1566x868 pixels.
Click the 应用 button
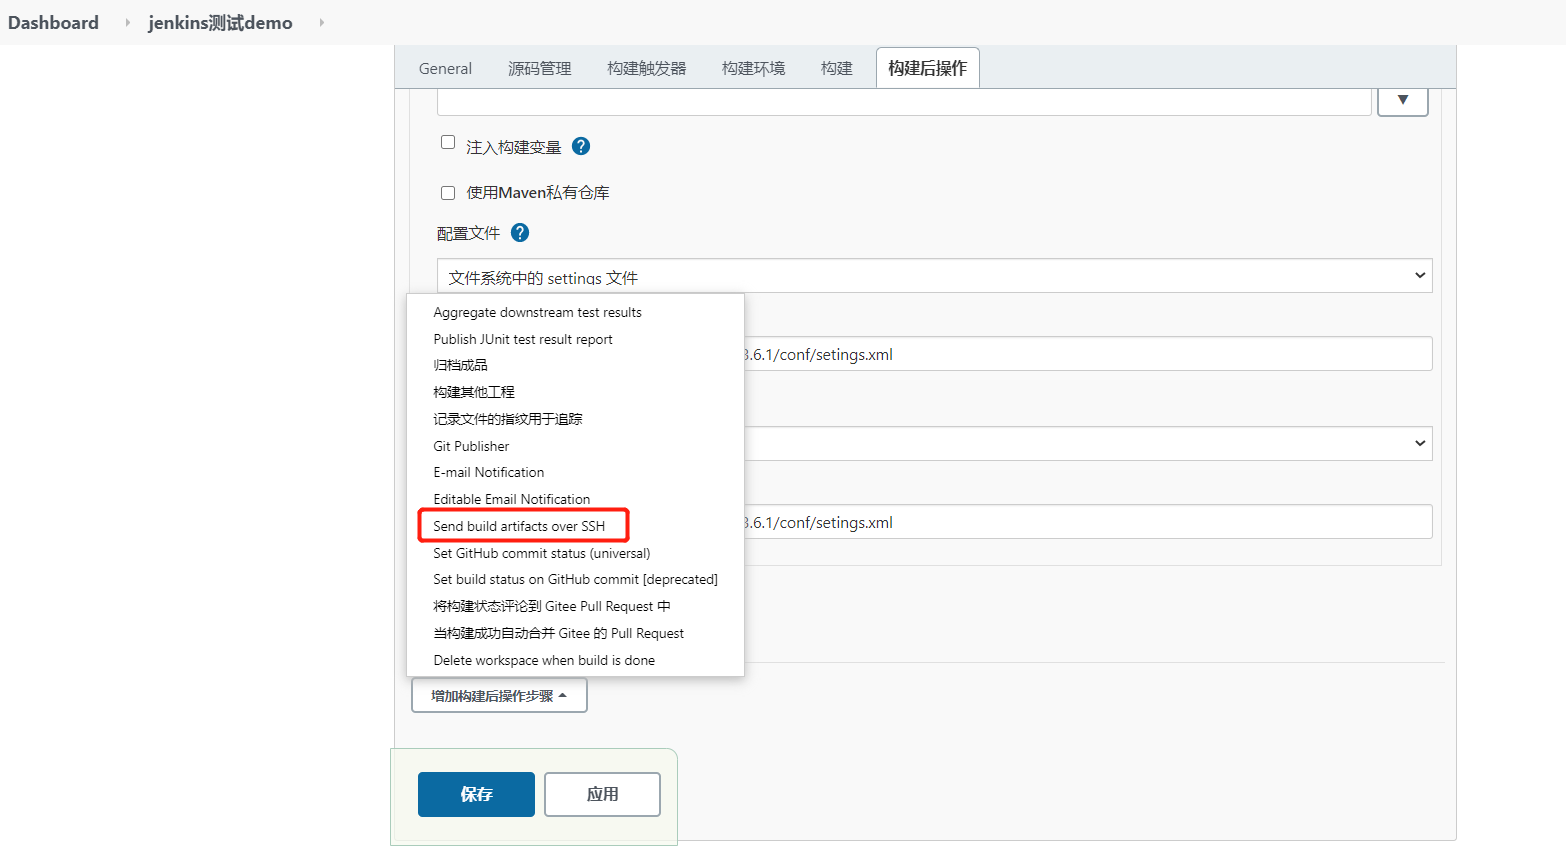[602, 794]
